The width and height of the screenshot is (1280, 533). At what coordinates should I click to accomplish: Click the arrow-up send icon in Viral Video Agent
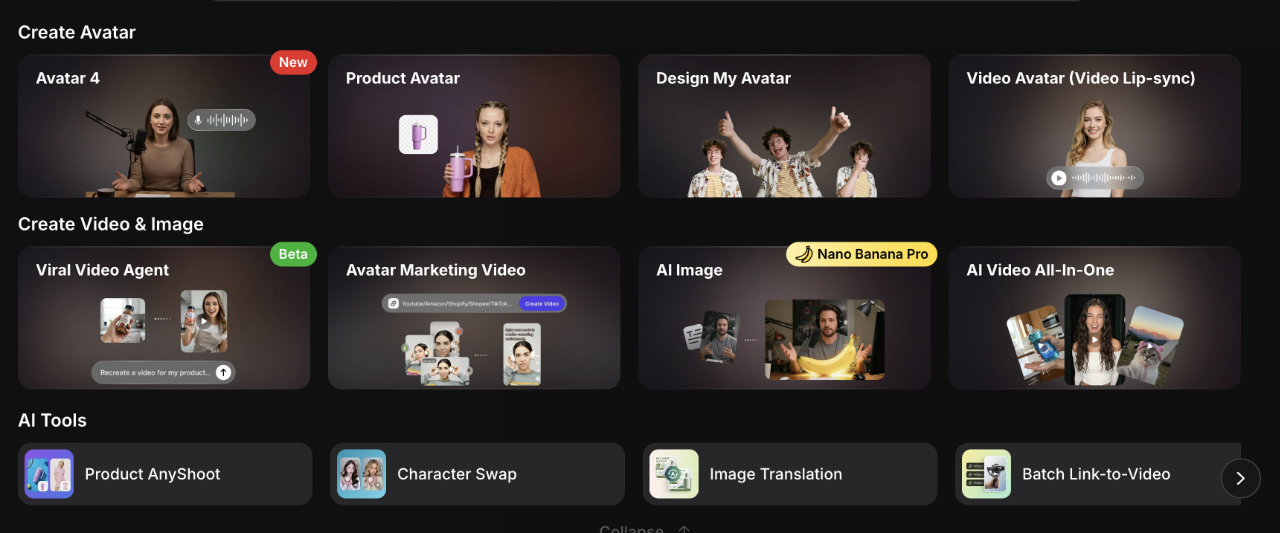pyautogui.click(x=224, y=372)
